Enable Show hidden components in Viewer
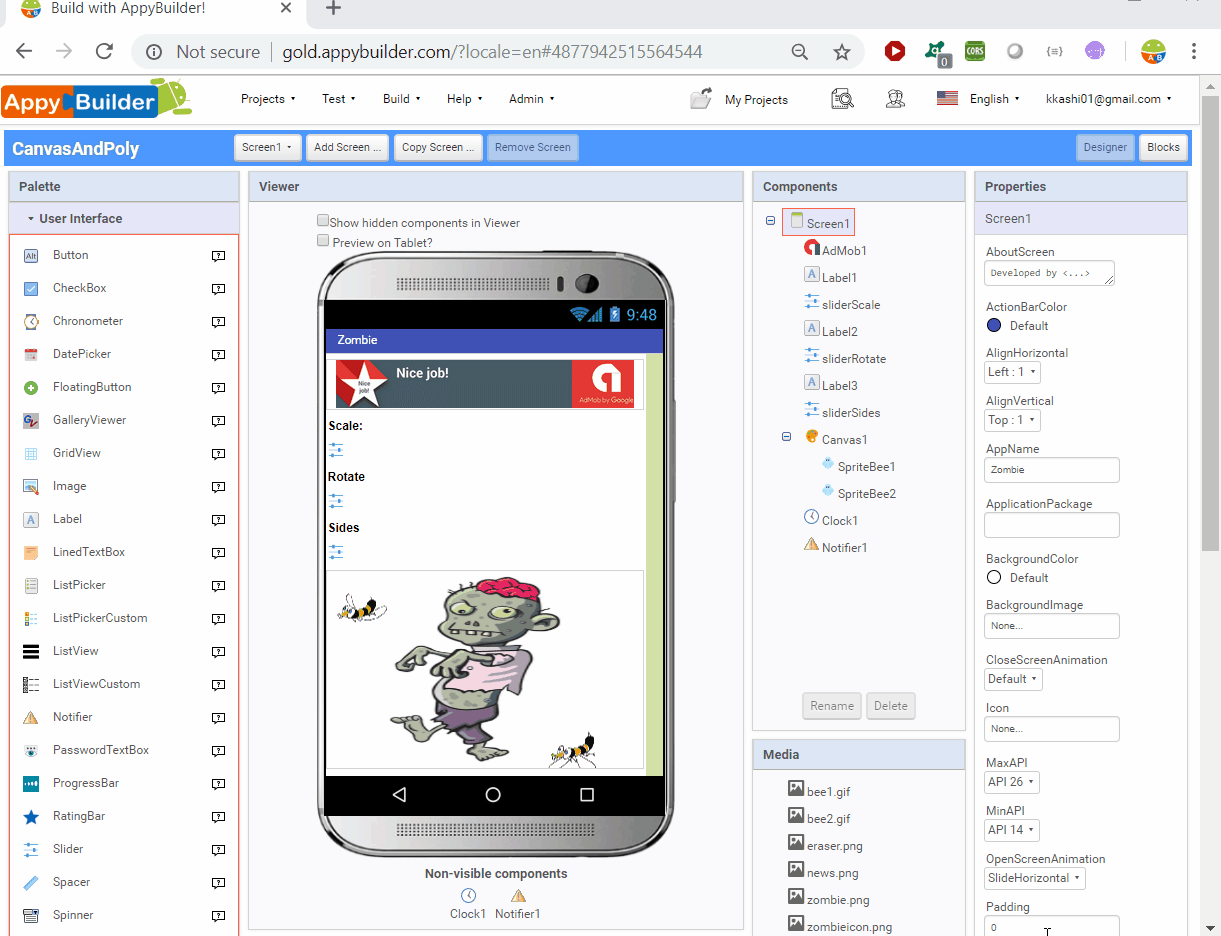 (323, 220)
